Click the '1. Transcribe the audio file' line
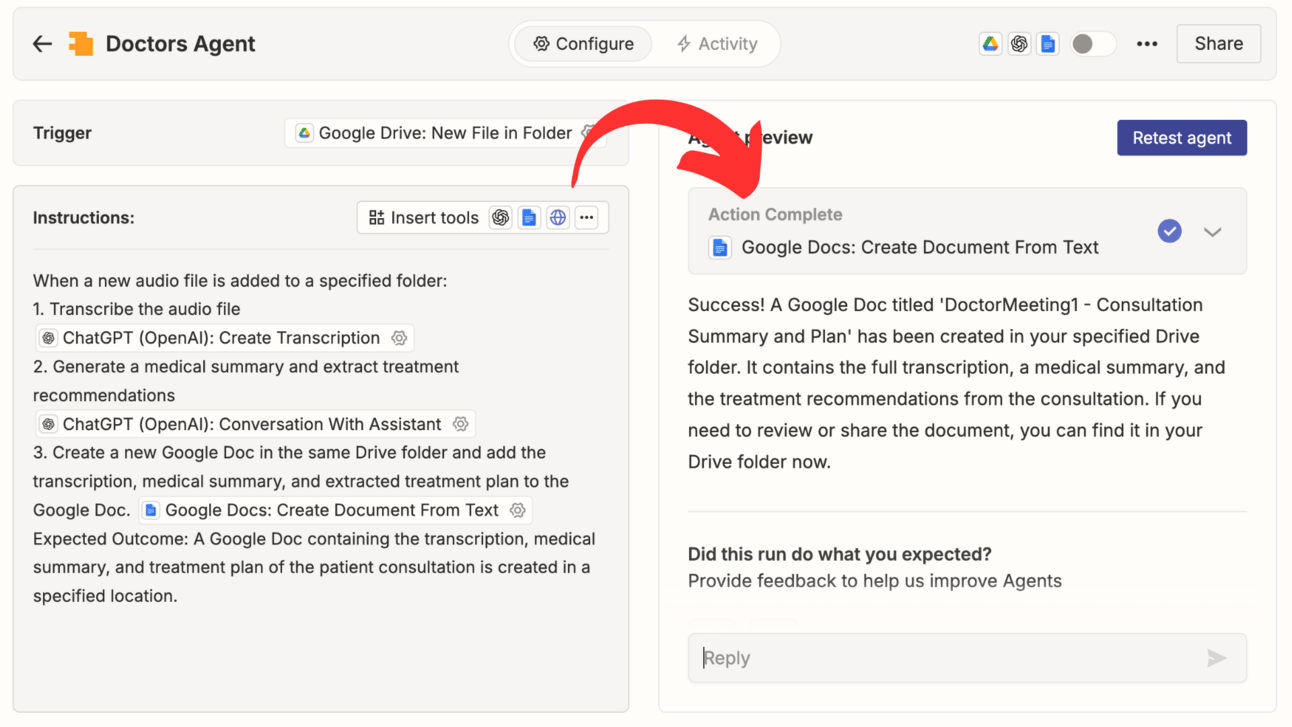This screenshot has height=727, width=1292. [x=137, y=309]
